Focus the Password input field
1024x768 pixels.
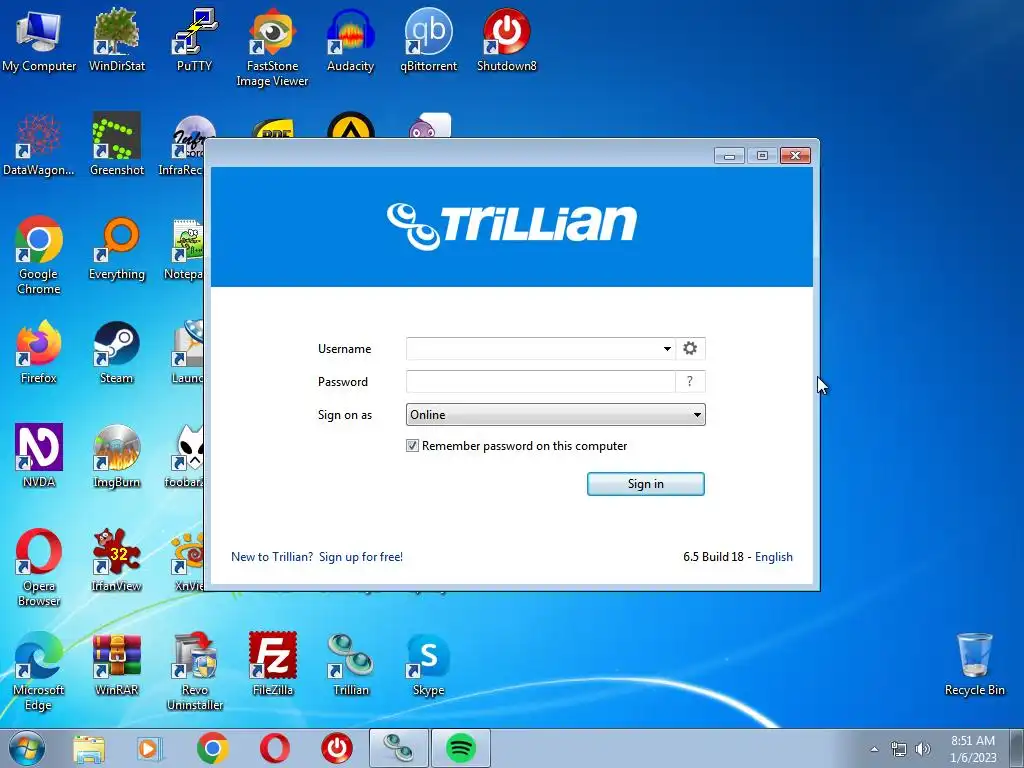(x=541, y=381)
